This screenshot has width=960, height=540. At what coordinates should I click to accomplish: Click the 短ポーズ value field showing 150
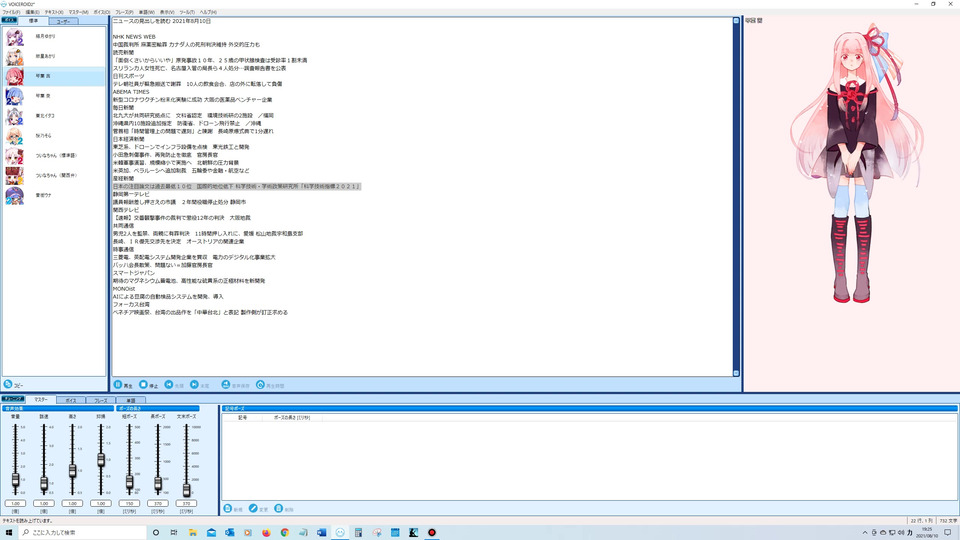129,503
